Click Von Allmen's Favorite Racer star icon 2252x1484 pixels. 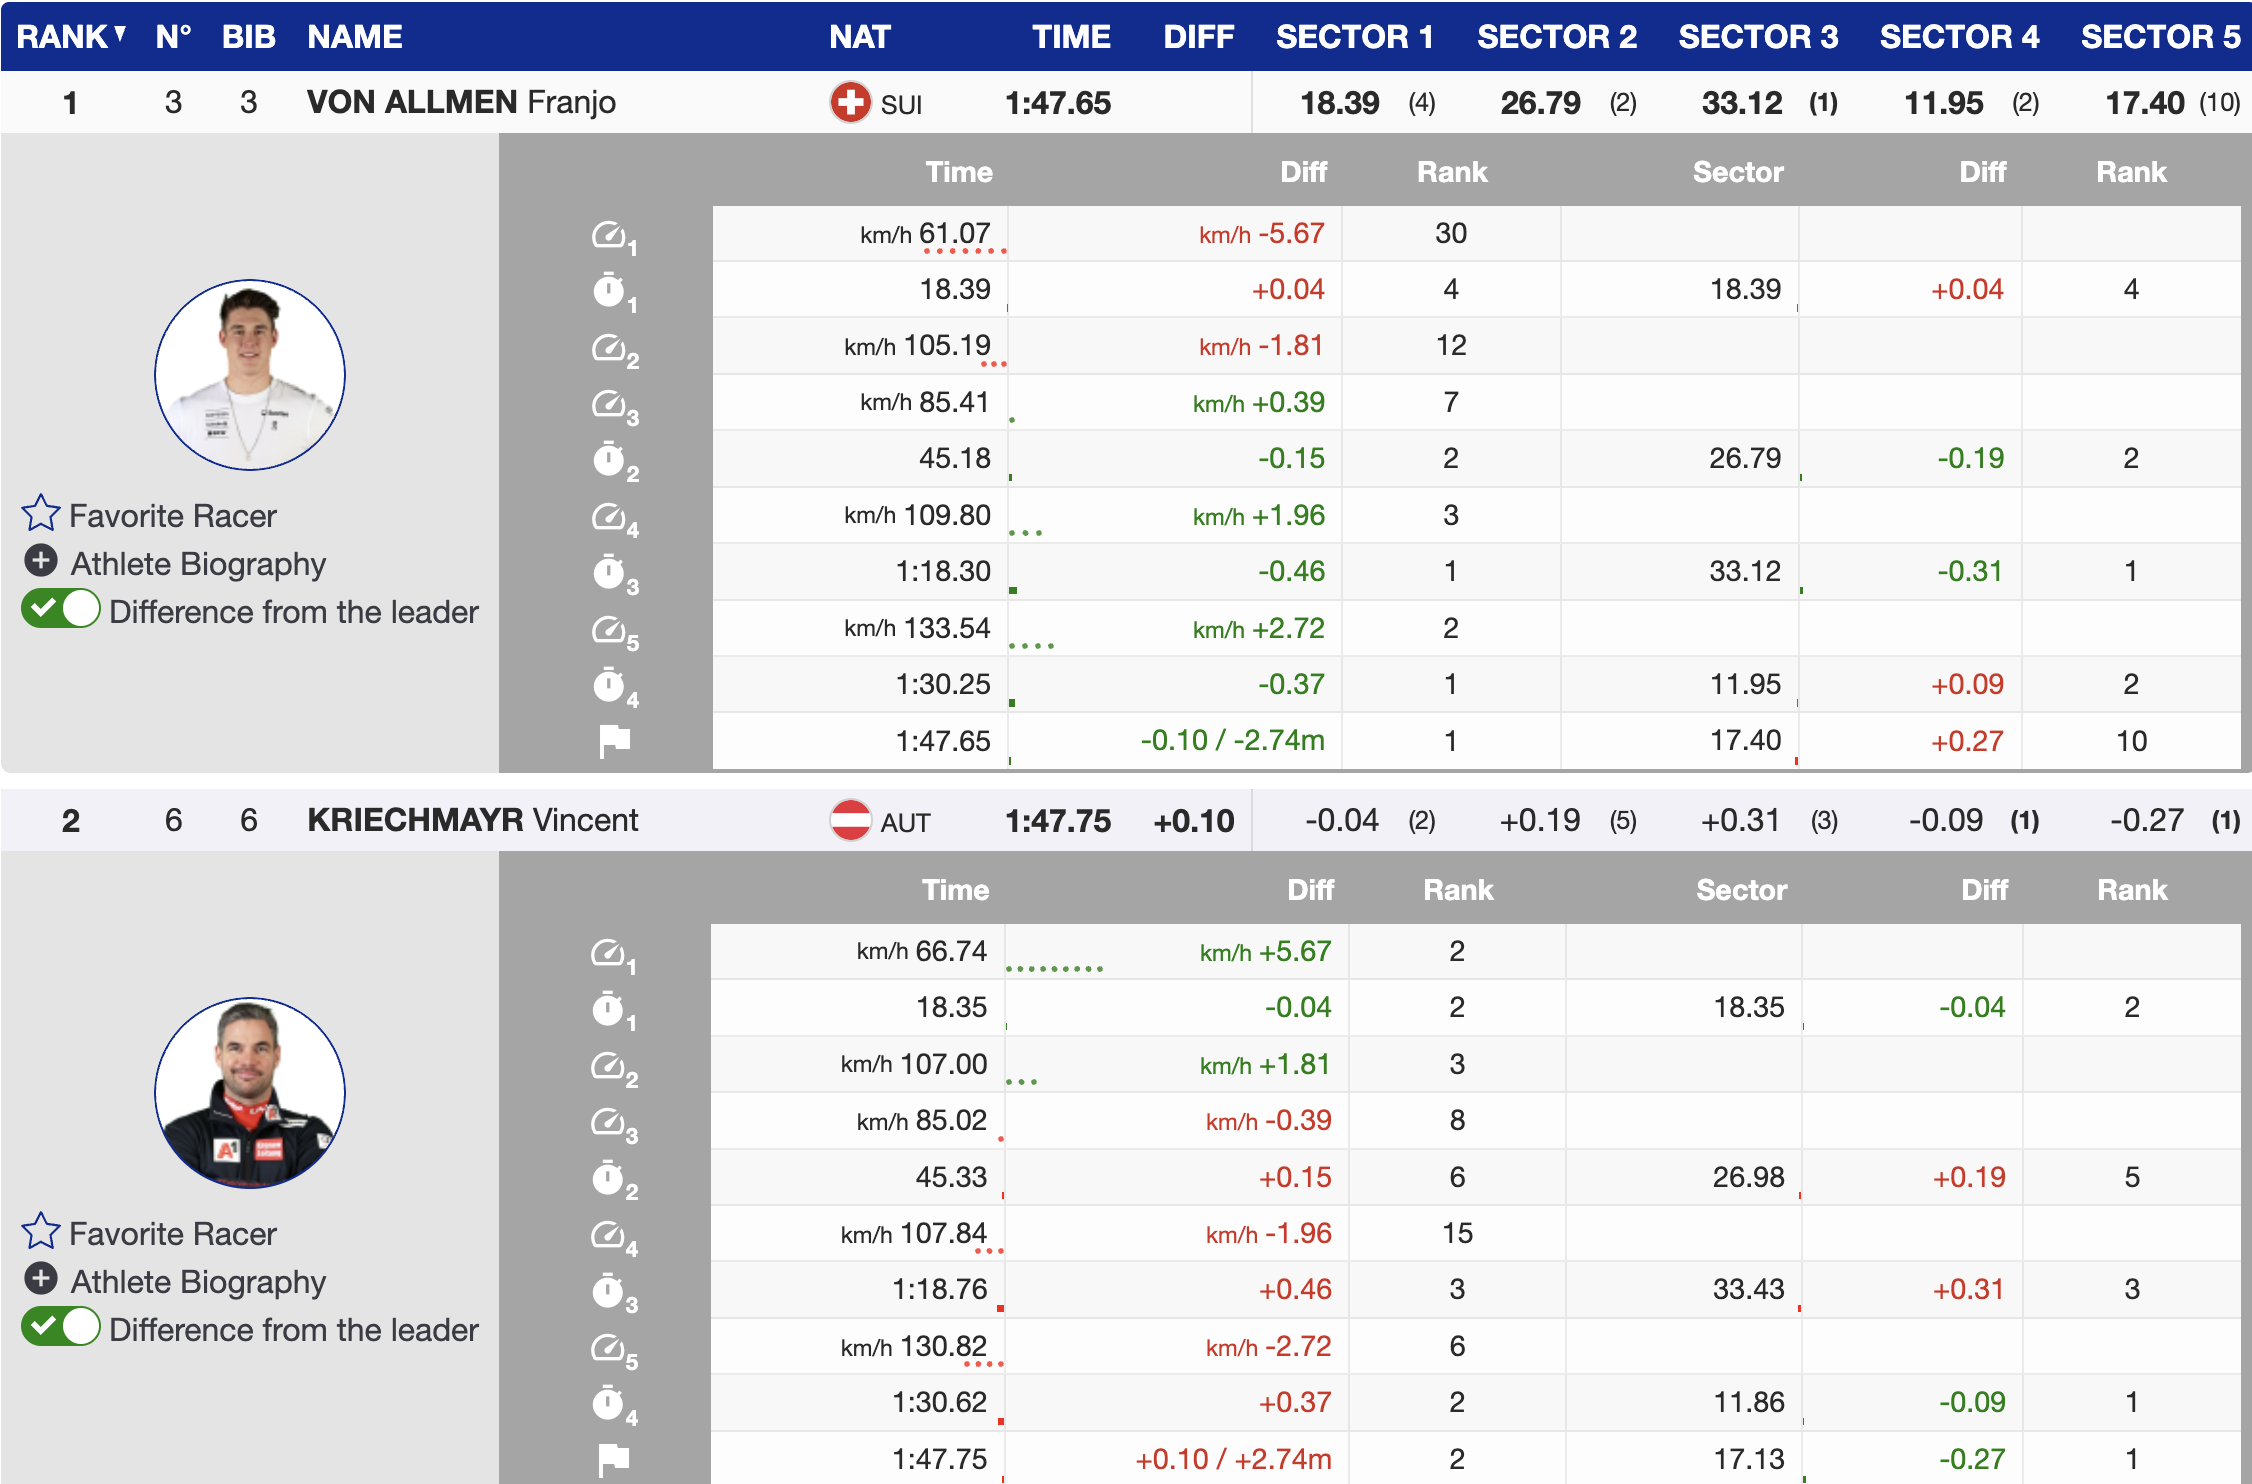[41, 513]
